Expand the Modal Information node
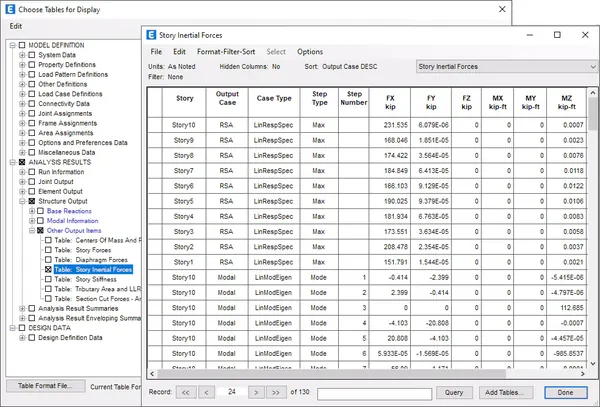600x407 pixels. pyautogui.click(x=32, y=221)
